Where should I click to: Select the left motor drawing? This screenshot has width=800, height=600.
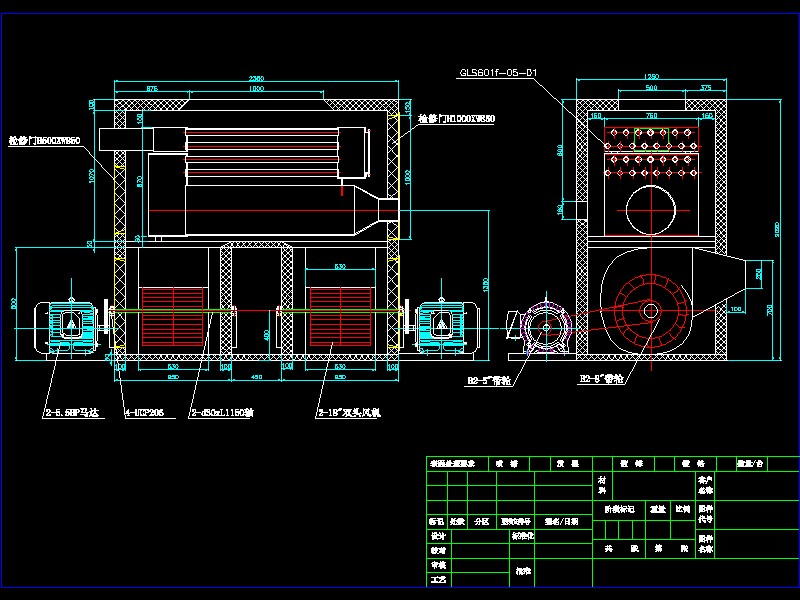click(68, 324)
